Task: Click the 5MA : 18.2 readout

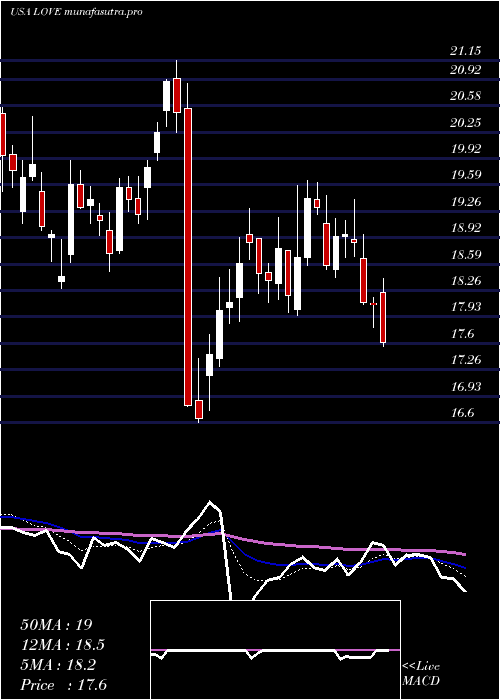Action: tap(58, 665)
